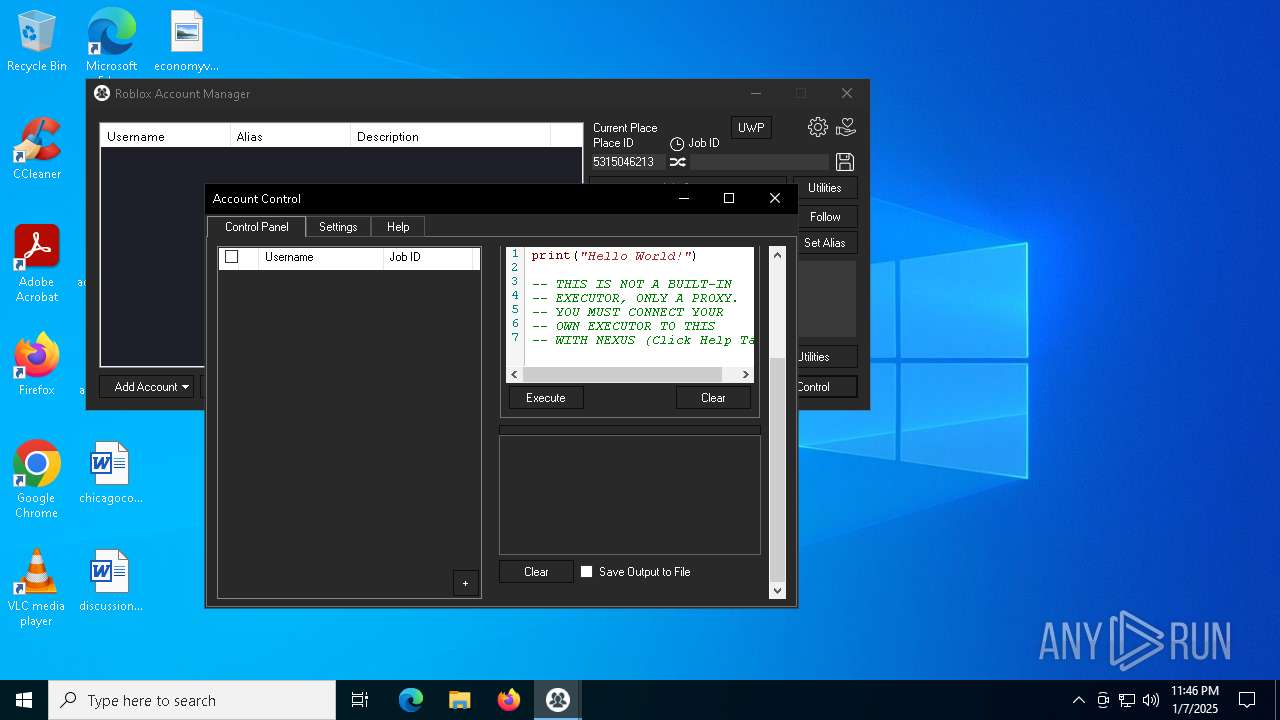Screen dimensions: 1280x720
Task: Open CCleaner desktop shortcut
Action: (x=37, y=150)
